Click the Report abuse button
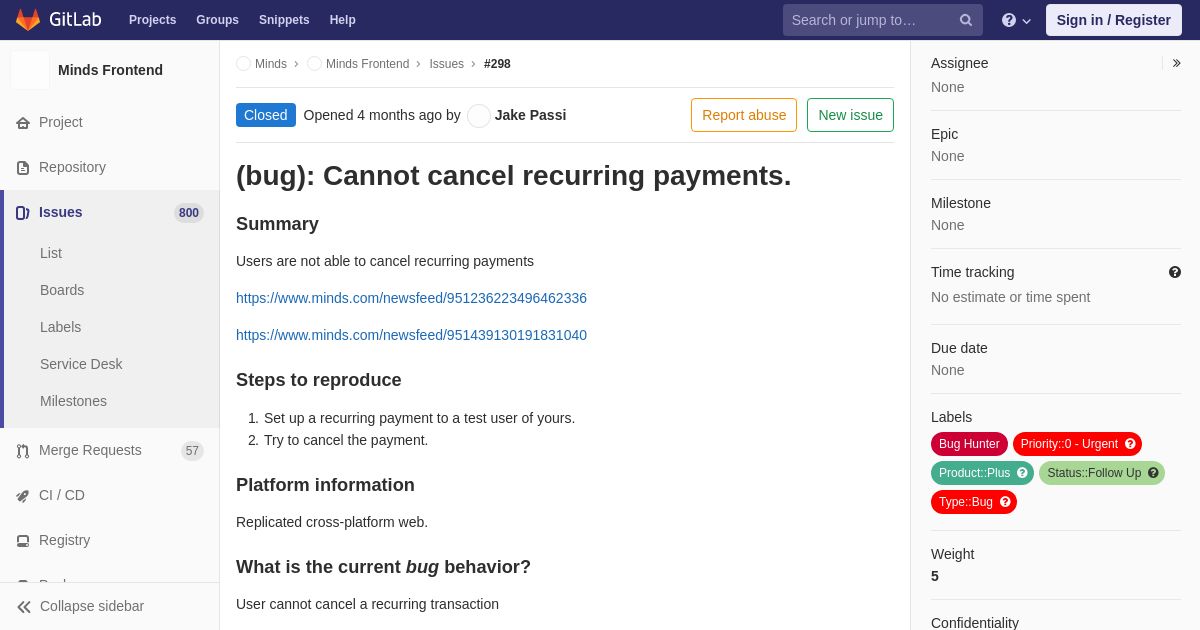This screenshot has height=630, width=1200. 744,115
